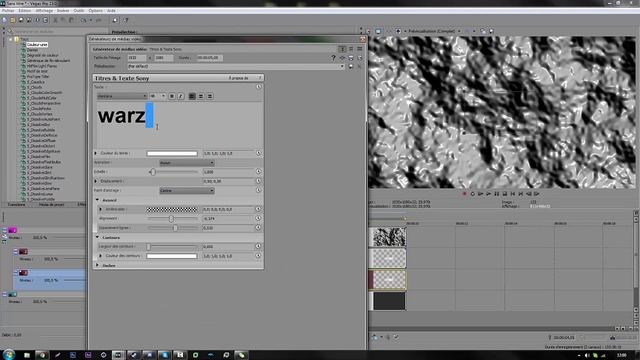This screenshot has height=360, width=640.
Task: Center-align the title text
Action: [201, 96]
